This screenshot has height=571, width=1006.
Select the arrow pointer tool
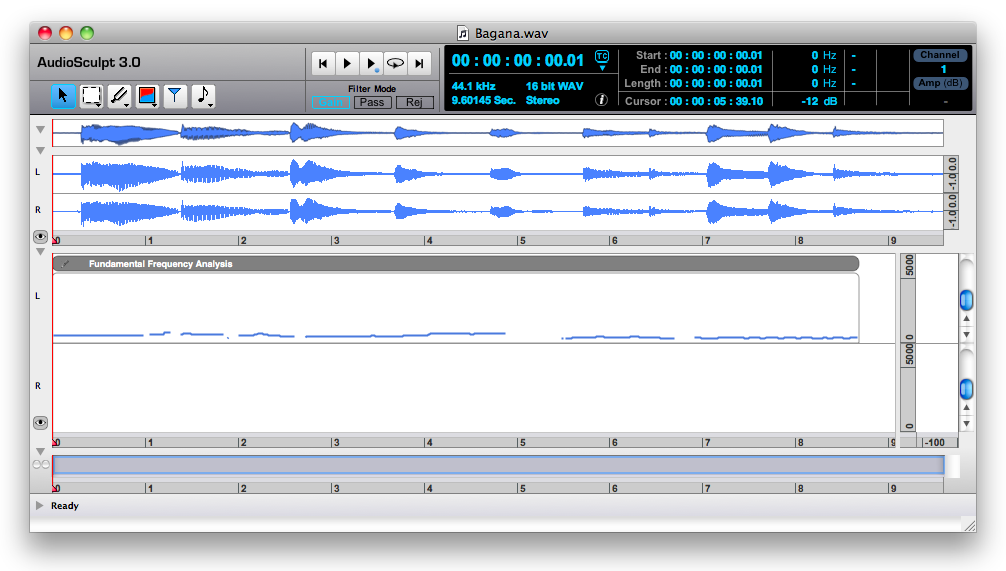pos(63,96)
